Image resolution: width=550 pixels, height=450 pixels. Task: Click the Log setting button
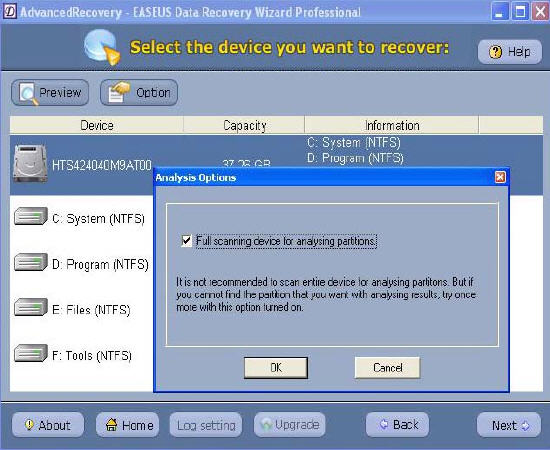coord(206,425)
